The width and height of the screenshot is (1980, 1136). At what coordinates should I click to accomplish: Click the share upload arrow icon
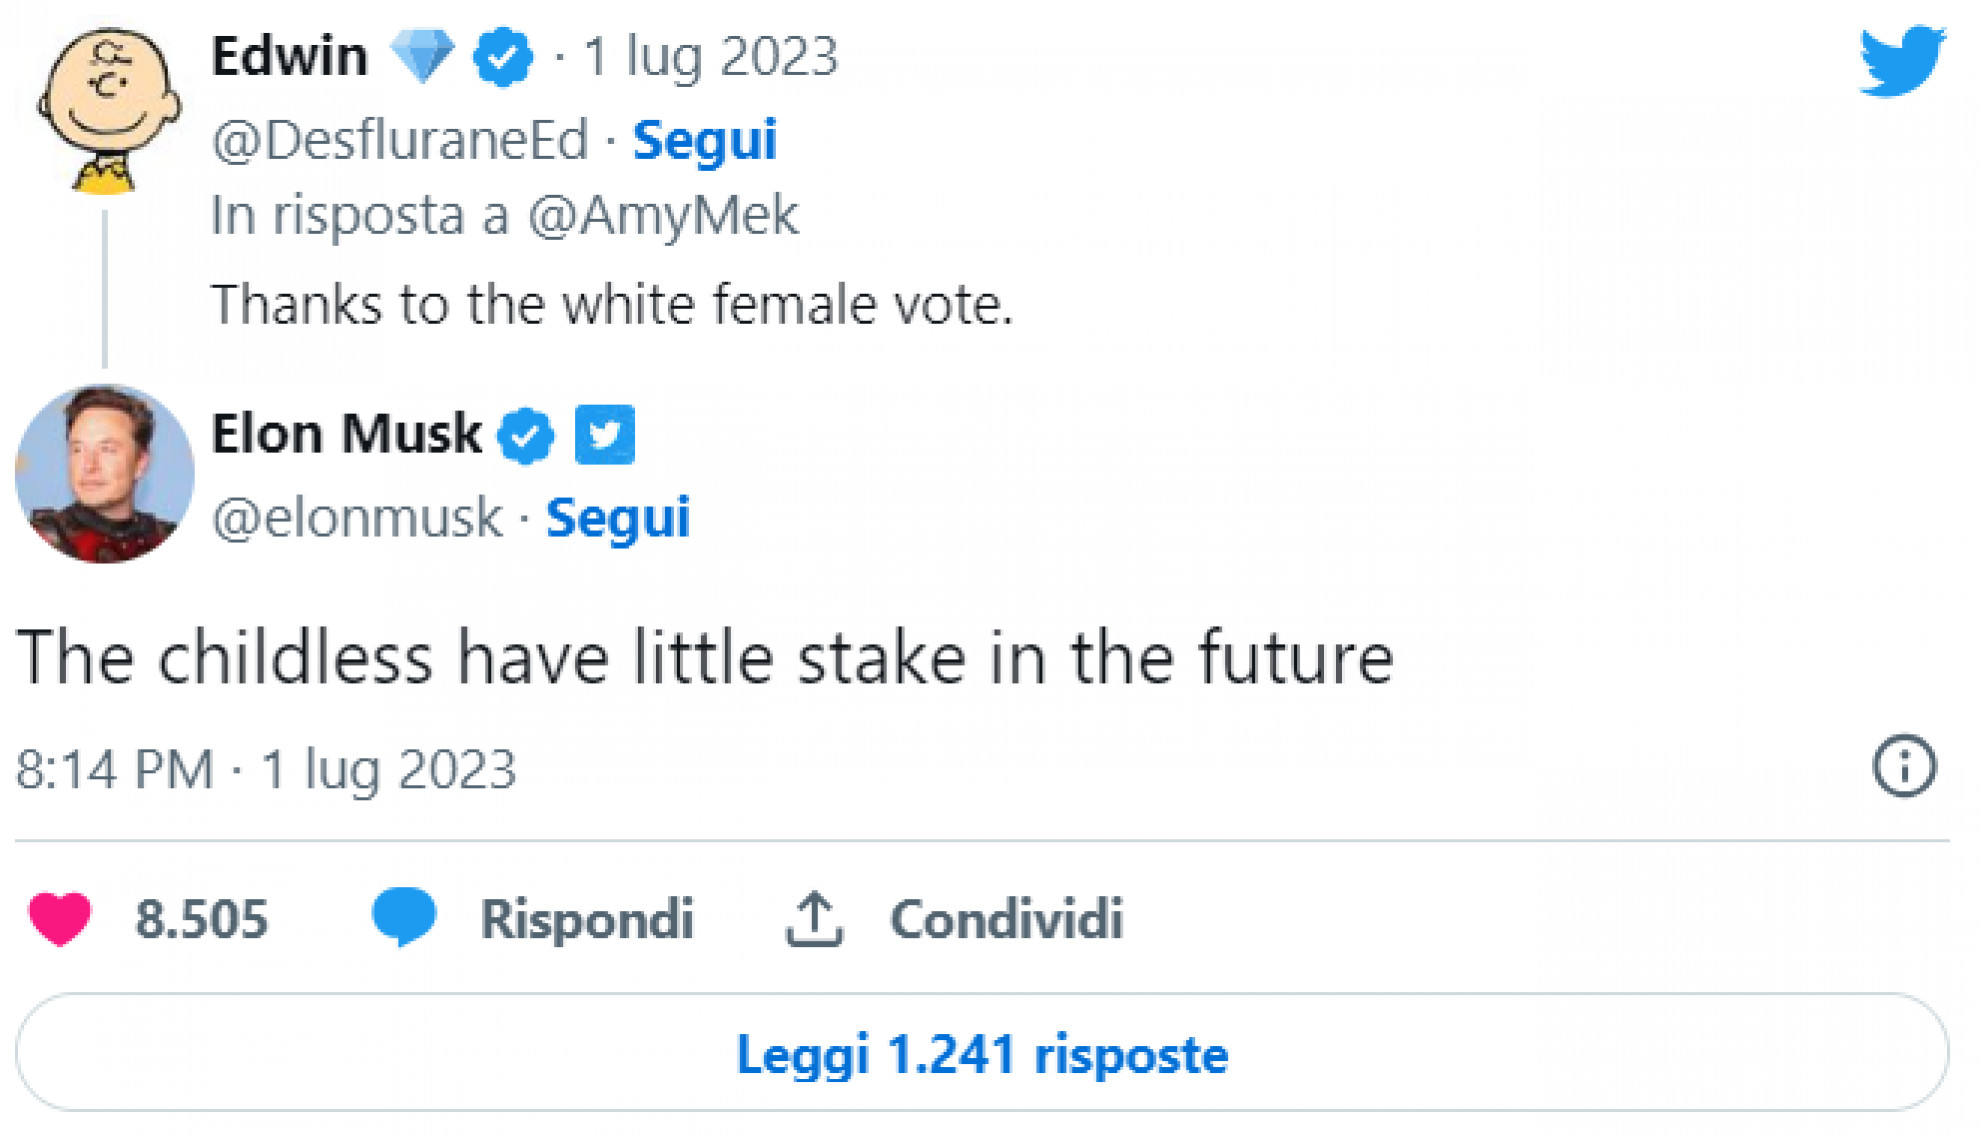click(x=814, y=918)
